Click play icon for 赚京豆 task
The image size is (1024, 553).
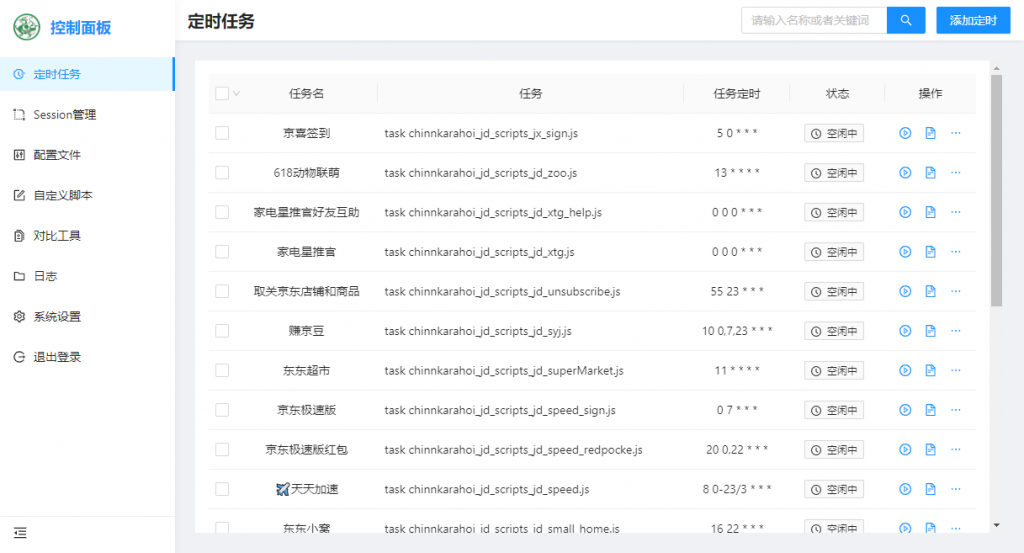coord(905,331)
